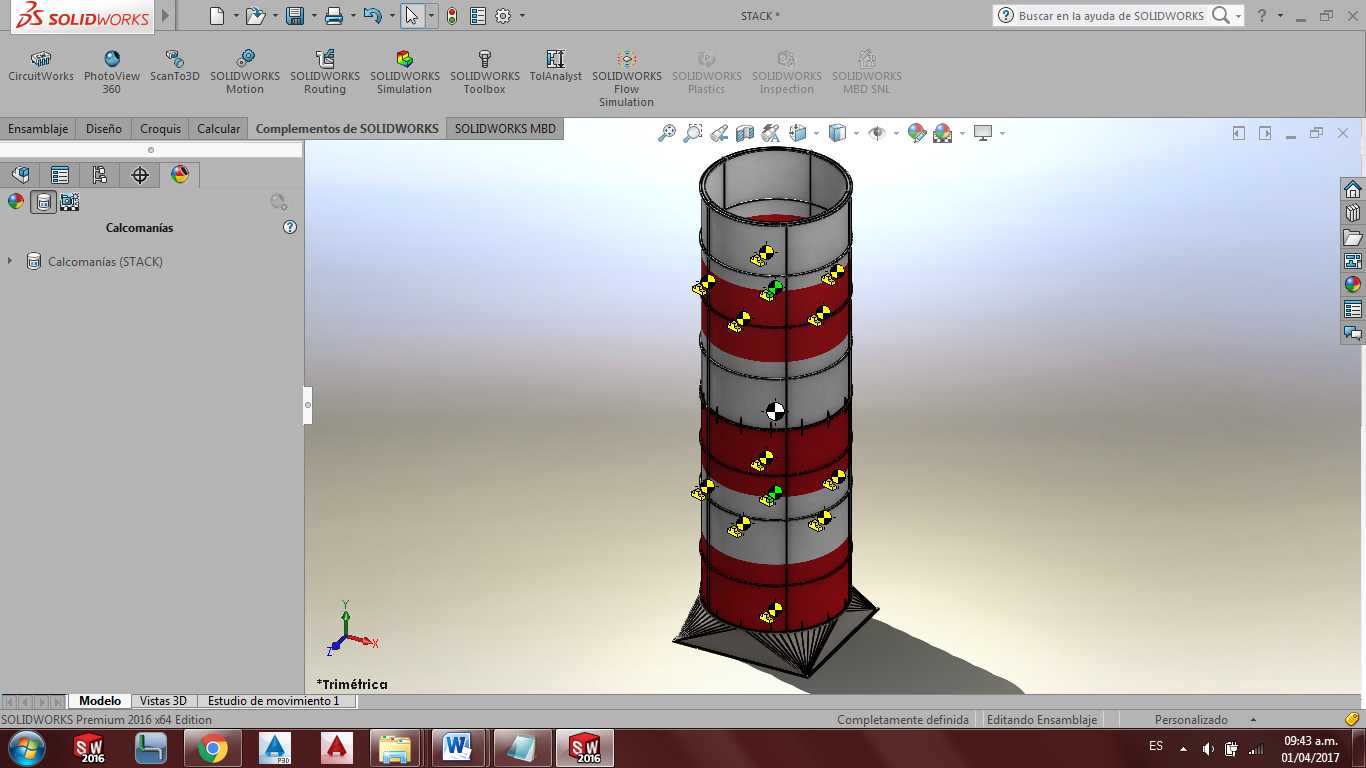1366x768 pixels.
Task: Enable SOLIDWORKS Routing add-in
Action: (325, 73)
